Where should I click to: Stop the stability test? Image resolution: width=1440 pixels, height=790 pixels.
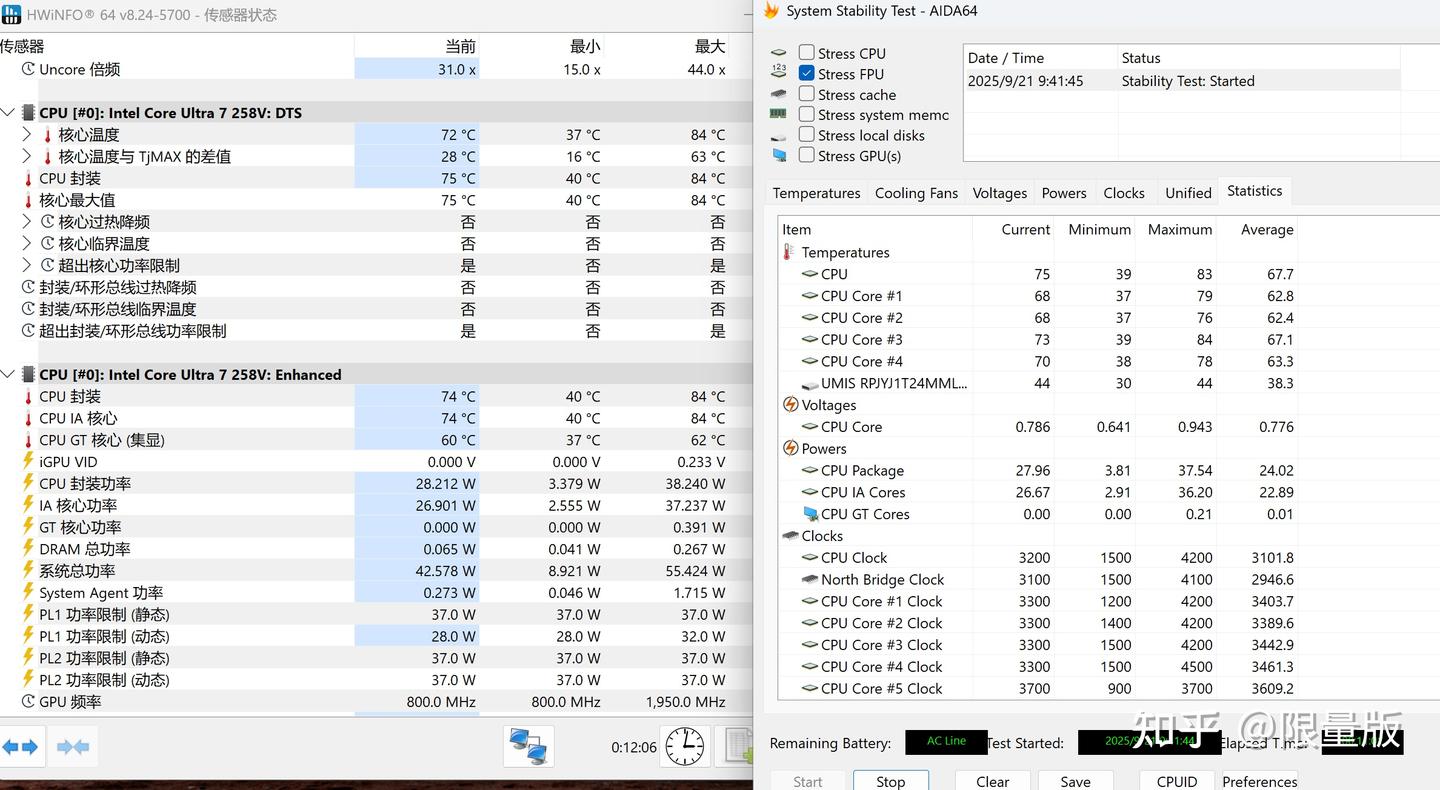(x=890, y=781)
